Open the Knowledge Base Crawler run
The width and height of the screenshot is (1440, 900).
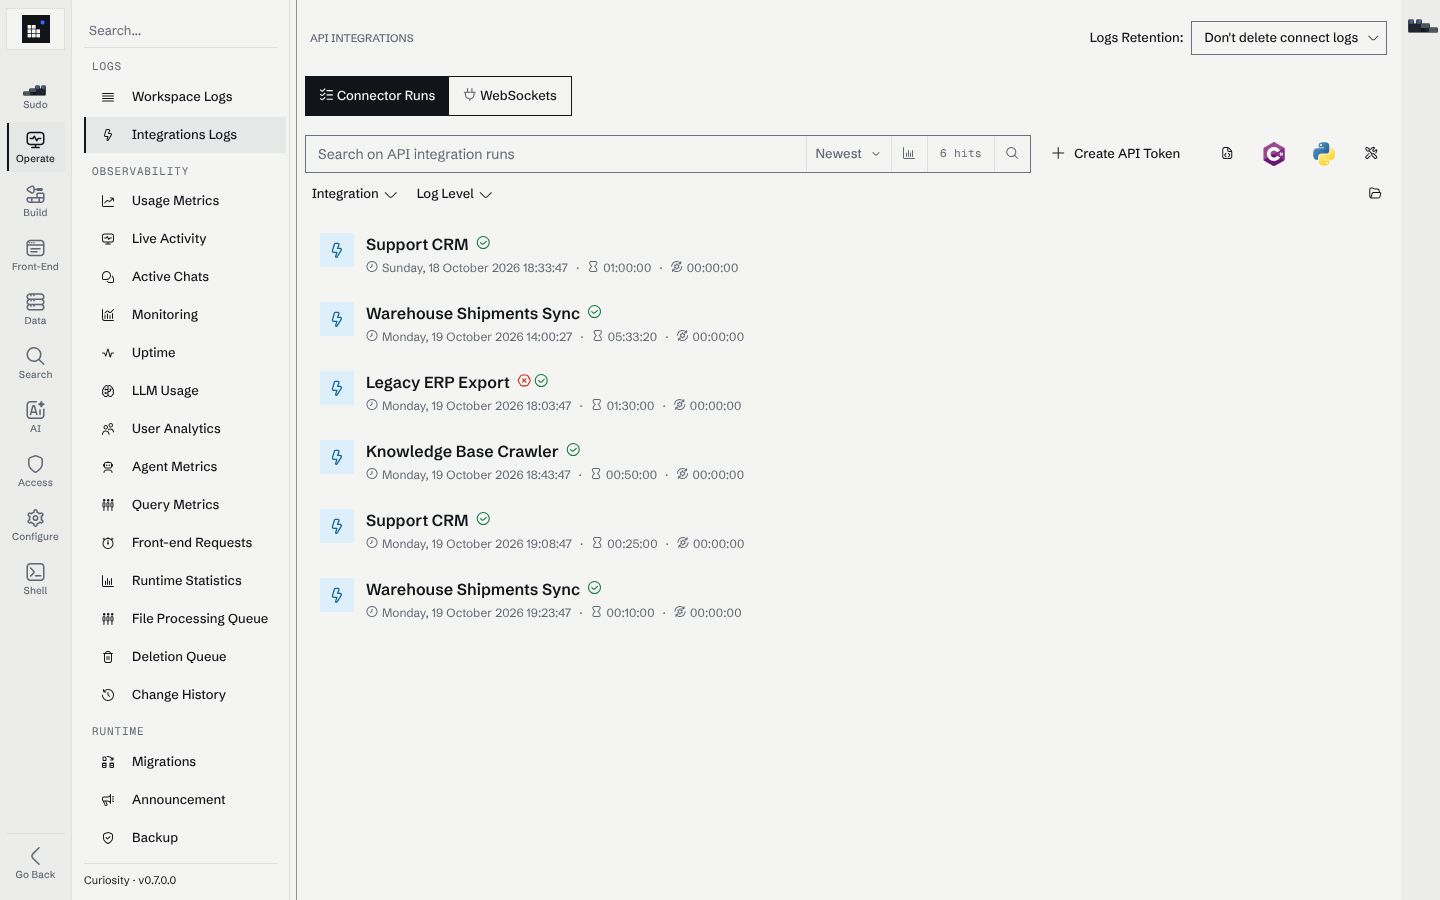pos(462,452)
